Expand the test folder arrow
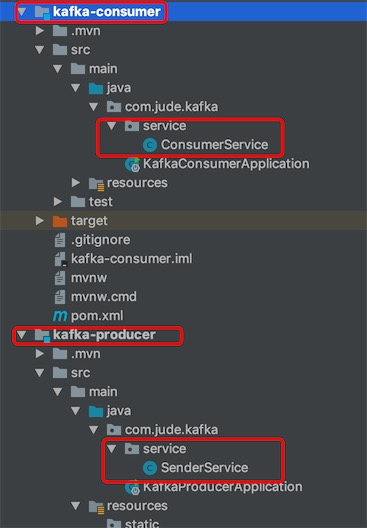This screenshot has width=367, height=528. (58, 202)
